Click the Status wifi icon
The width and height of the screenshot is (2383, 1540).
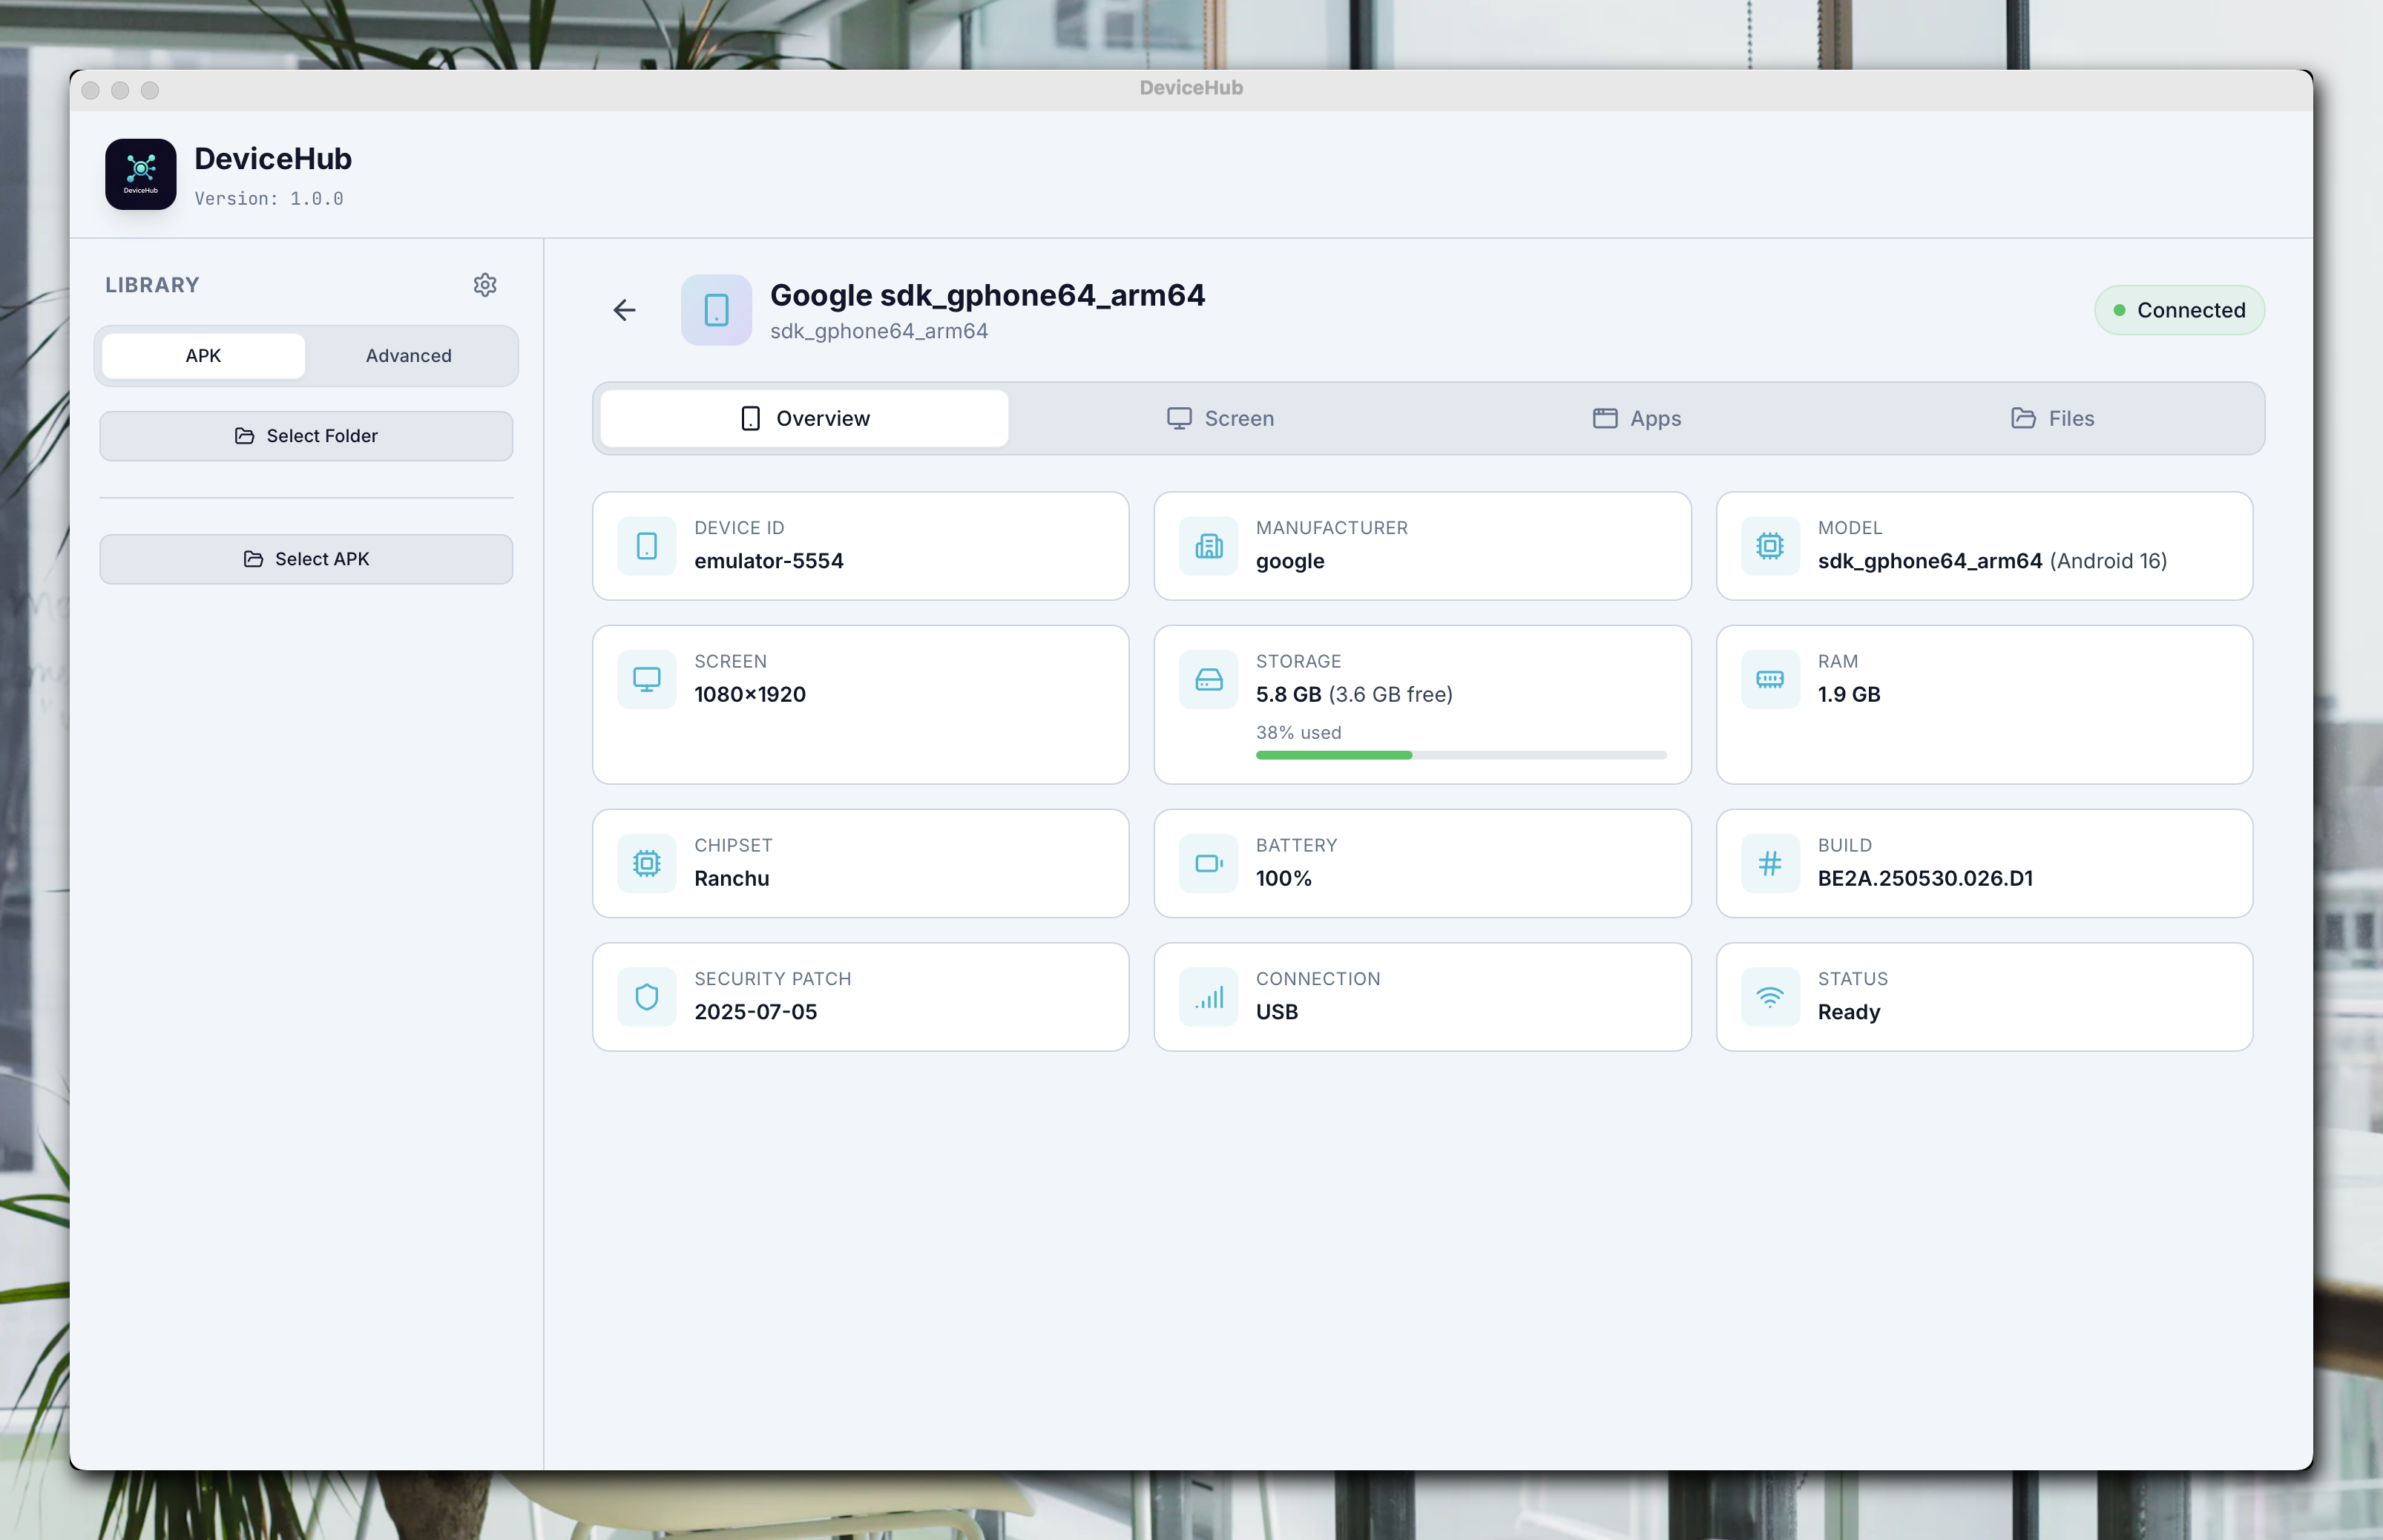pos(1769,997)
